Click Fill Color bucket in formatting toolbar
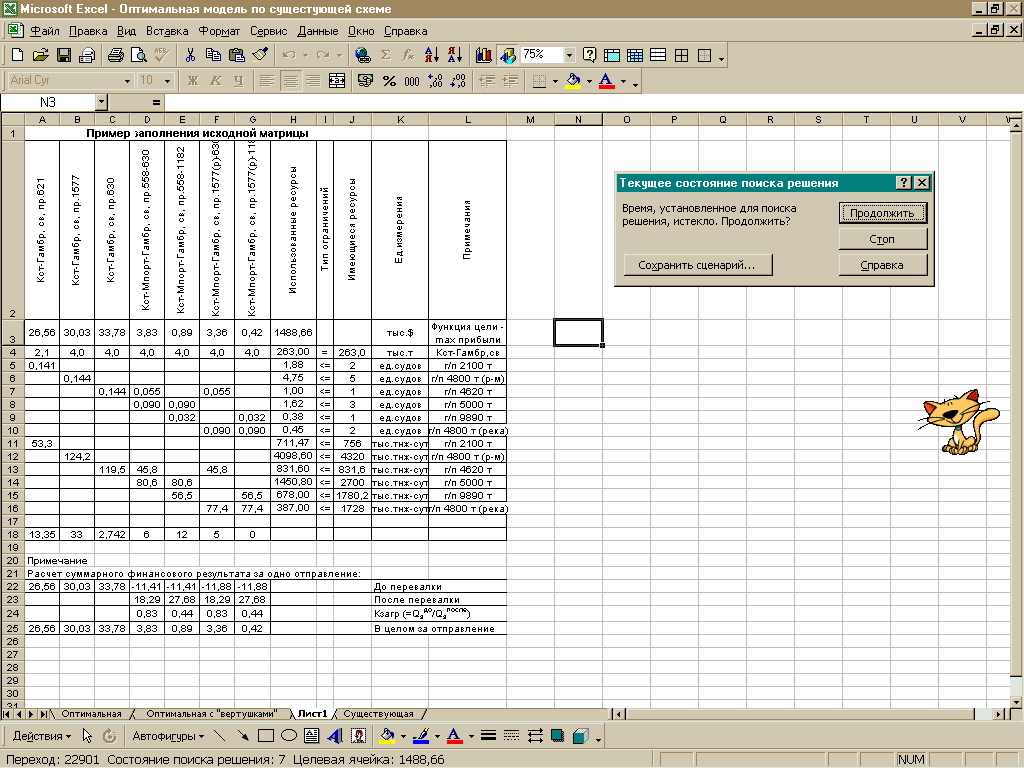1024x768 pixels. [573, 81]
